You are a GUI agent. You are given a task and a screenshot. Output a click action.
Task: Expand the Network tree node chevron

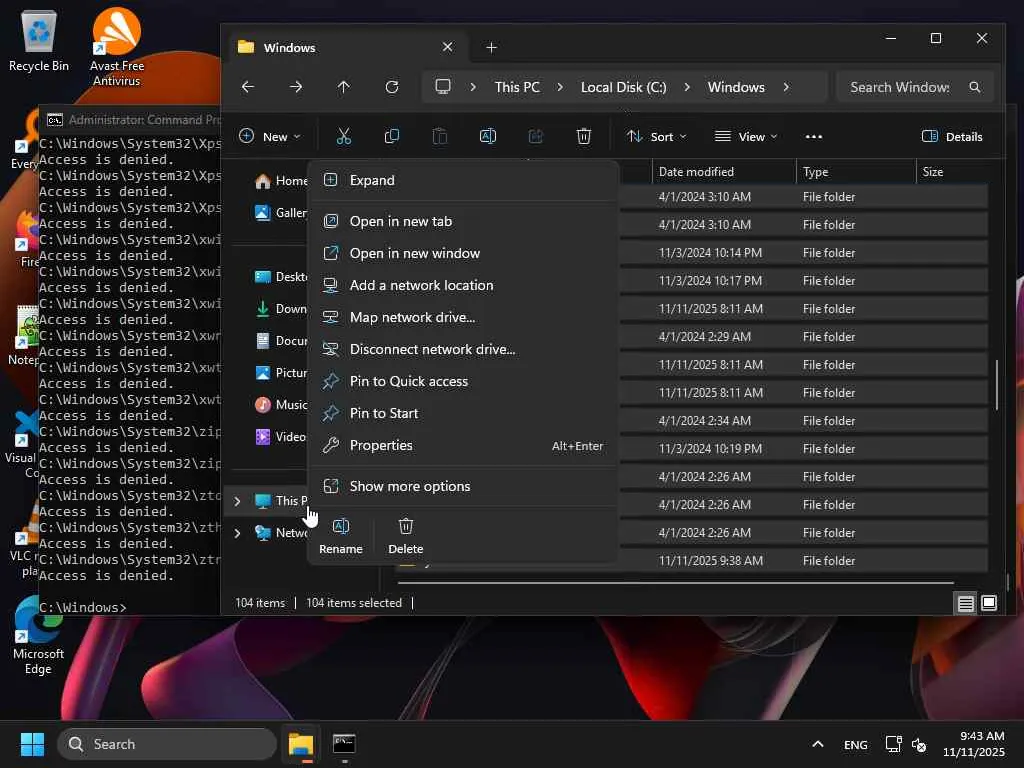click(237, 533)
